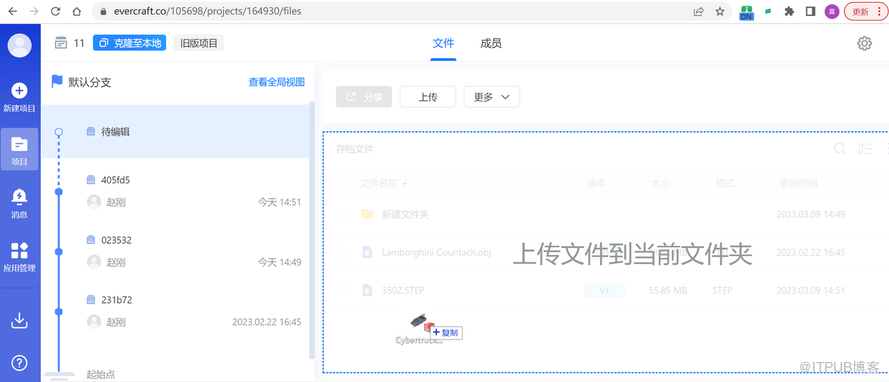
Task: Check the box for 新建文件夹 row
Action: click(341, 214)
